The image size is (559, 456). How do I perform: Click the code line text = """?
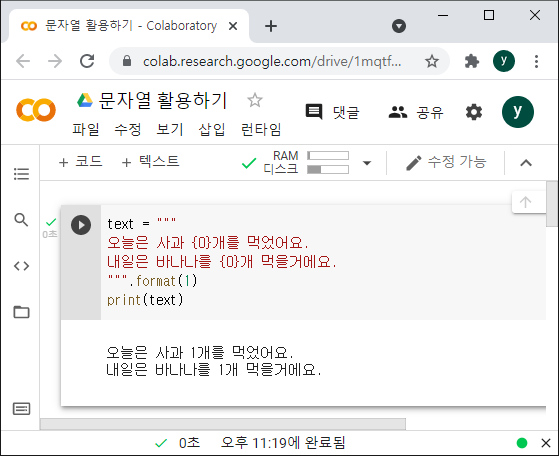[x=142, y=224]
